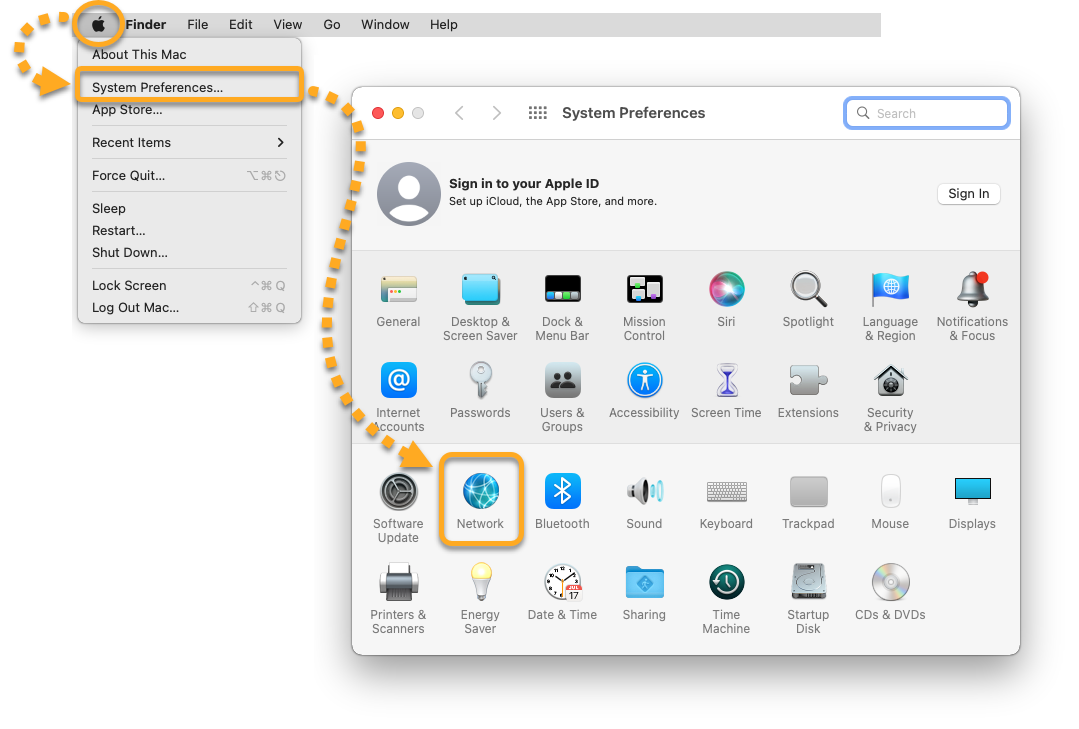Select Restart… menu item

[x=189, y=231]
